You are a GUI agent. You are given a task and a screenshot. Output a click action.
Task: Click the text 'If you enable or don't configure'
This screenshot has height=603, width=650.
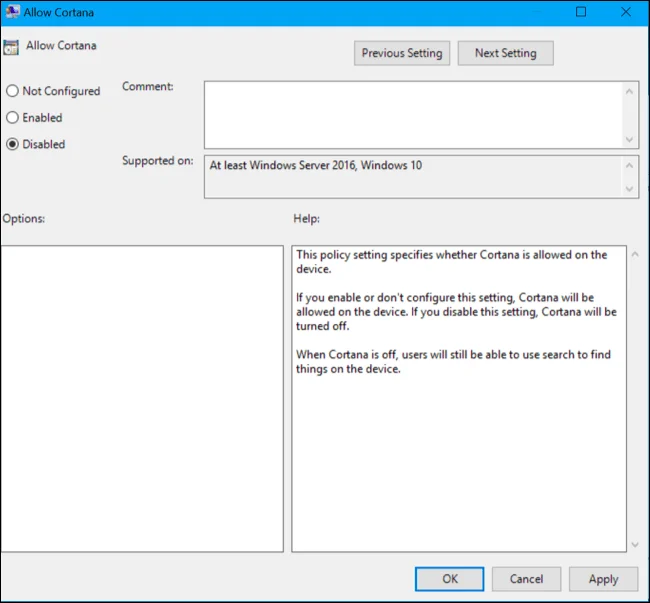[375, 297]
